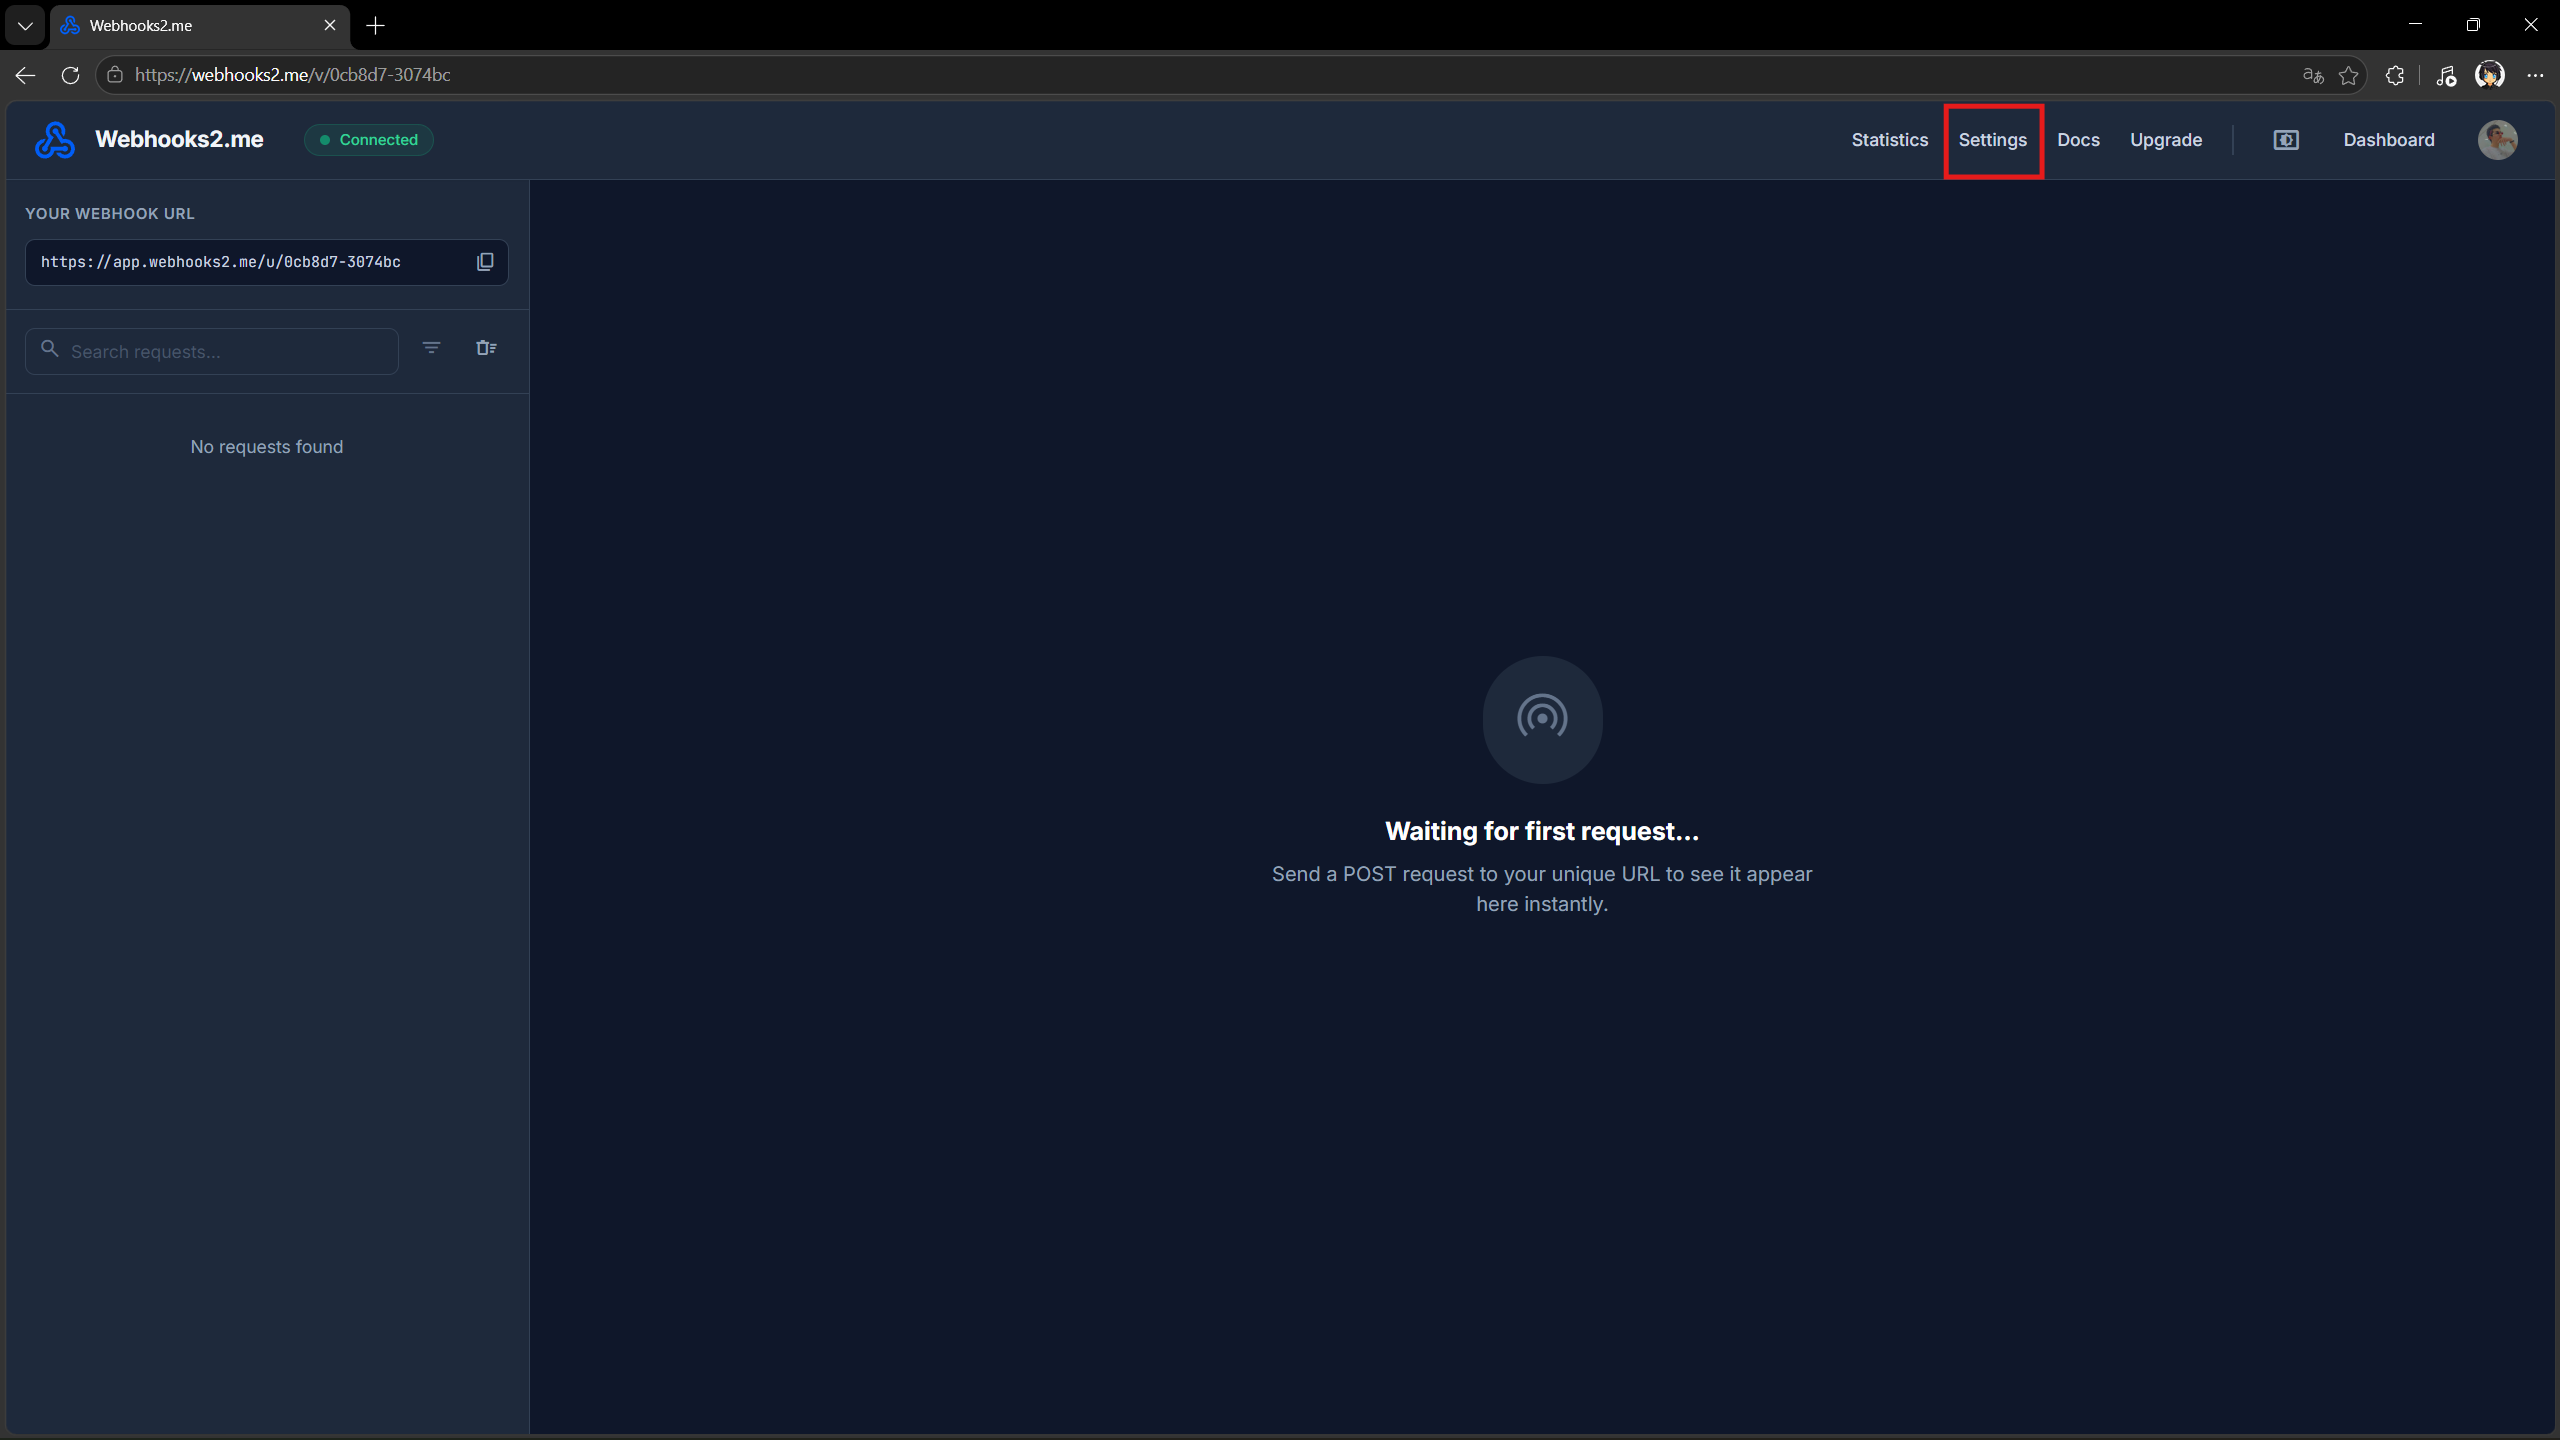2560x1440 pixels.
Task: Restore the browser window size
Action: (2473, 25)
